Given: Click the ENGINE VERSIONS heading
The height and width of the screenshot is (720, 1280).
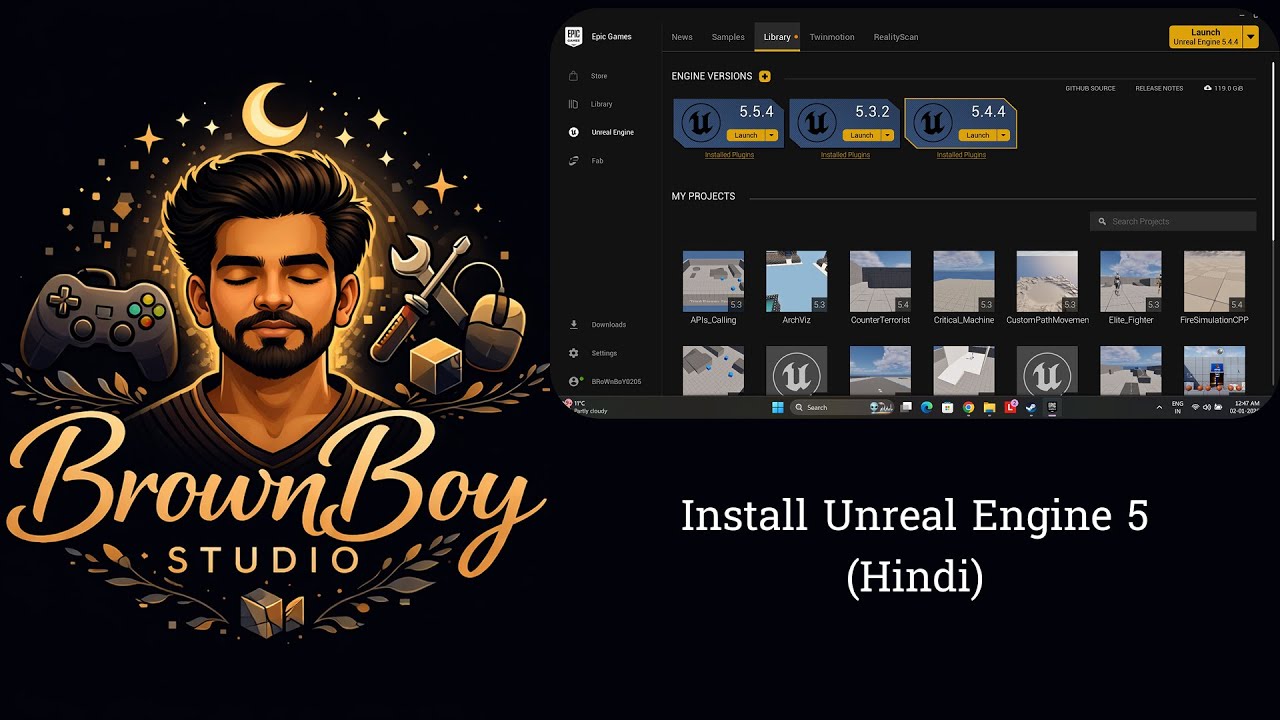Looking at the screenshot, I should (711, 76).
